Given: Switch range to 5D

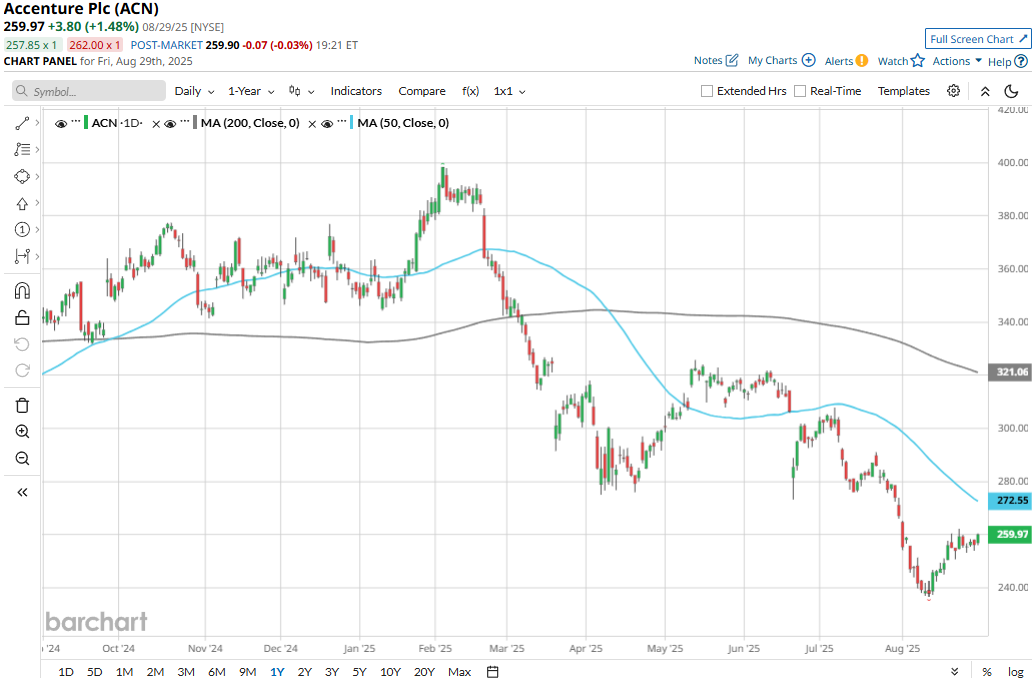Looking at the screenshot, I should pos(95,671).
